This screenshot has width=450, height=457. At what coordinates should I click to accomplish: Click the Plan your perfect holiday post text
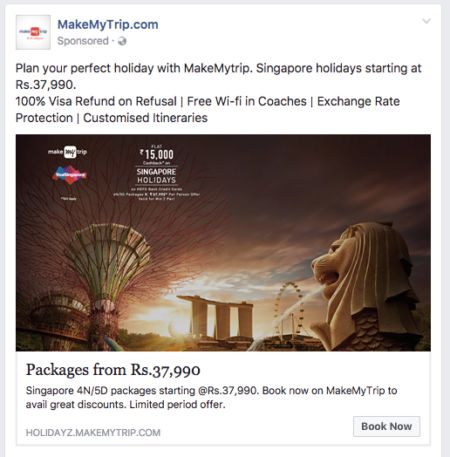pos(218,76)
